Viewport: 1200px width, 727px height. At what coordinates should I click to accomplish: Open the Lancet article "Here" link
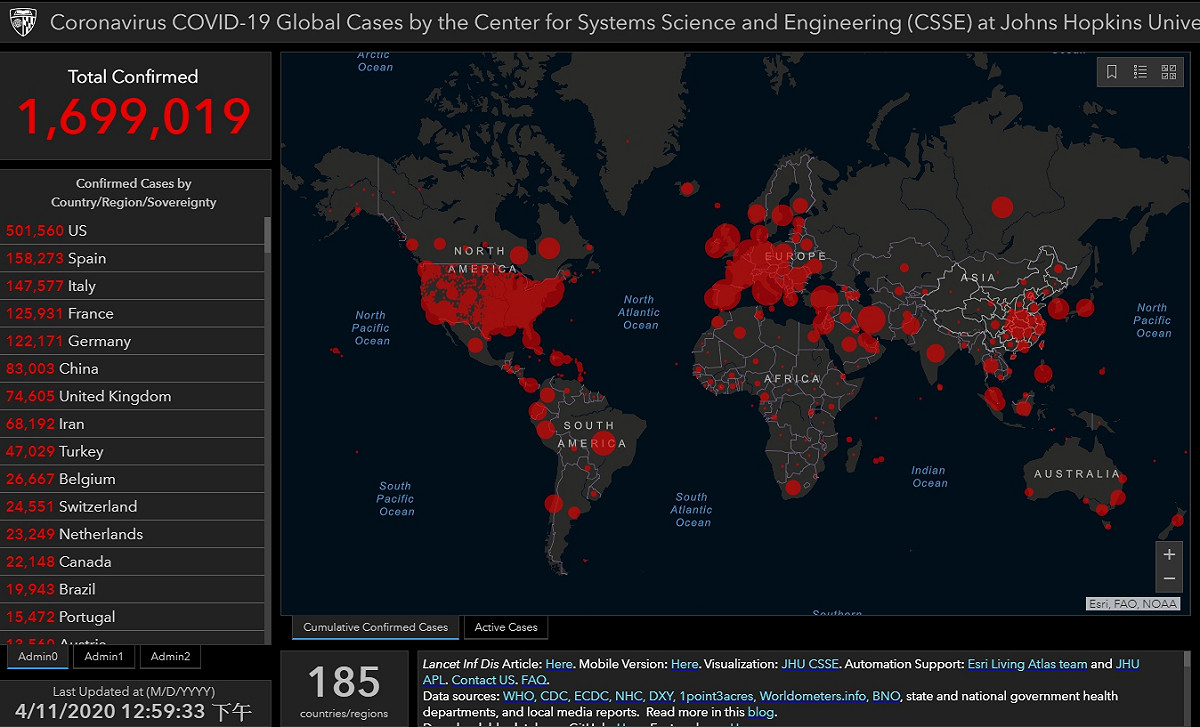coord(559,664)
